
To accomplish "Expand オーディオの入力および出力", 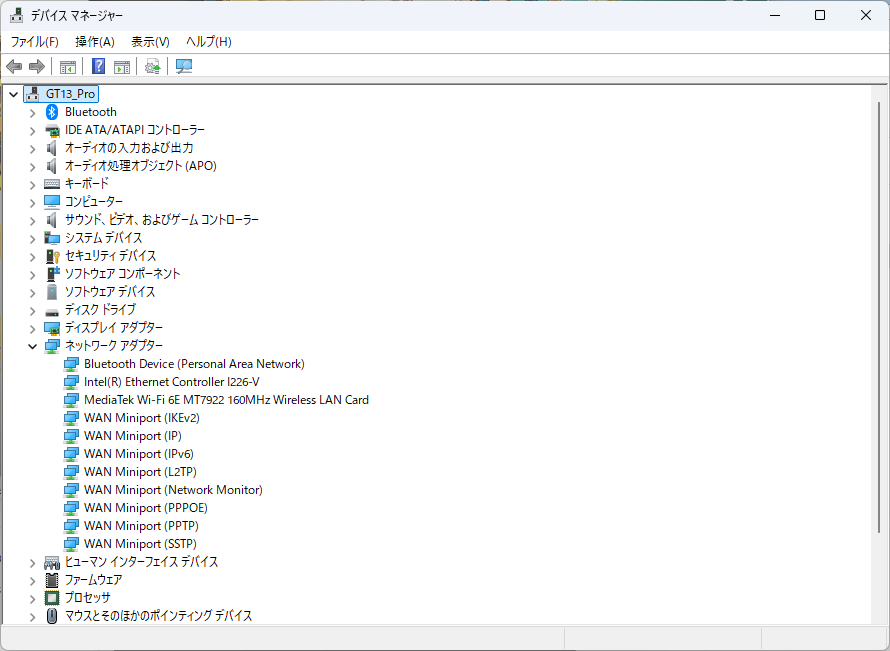I will 32,149.
